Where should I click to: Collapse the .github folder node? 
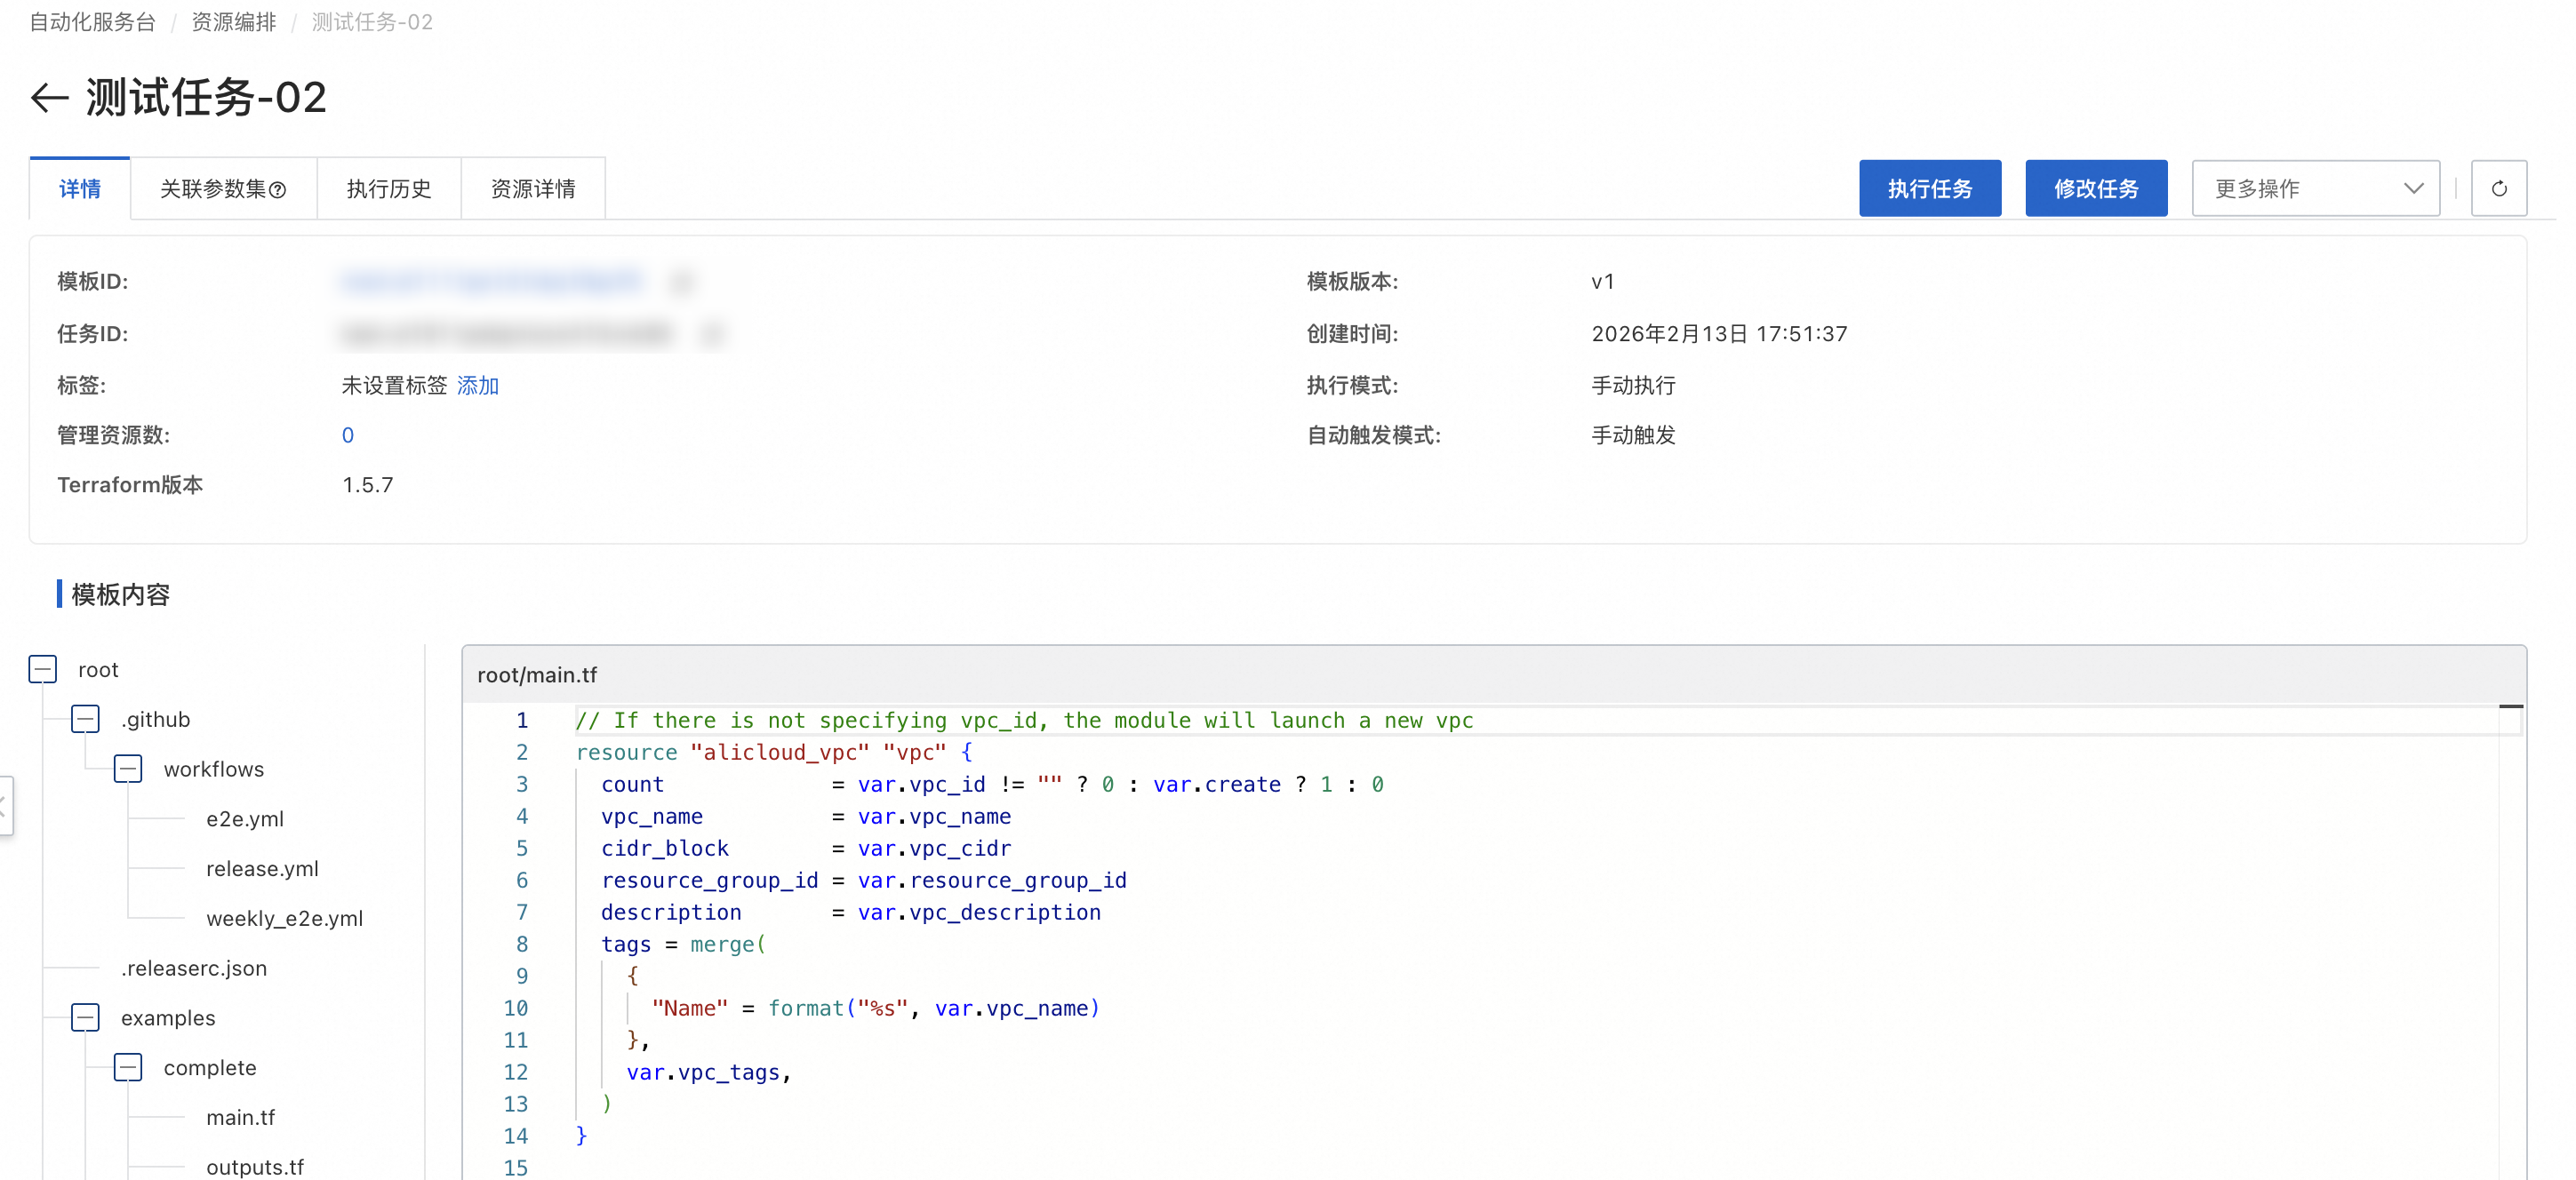86,719
